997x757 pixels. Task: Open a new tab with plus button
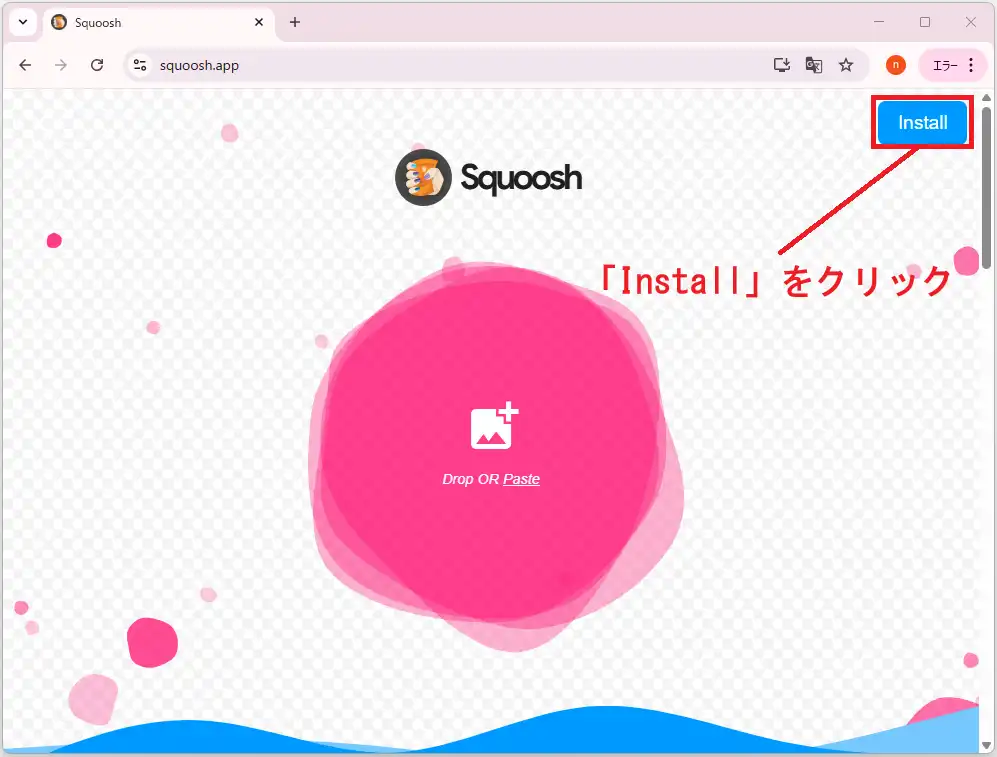[x=294, y=22]
